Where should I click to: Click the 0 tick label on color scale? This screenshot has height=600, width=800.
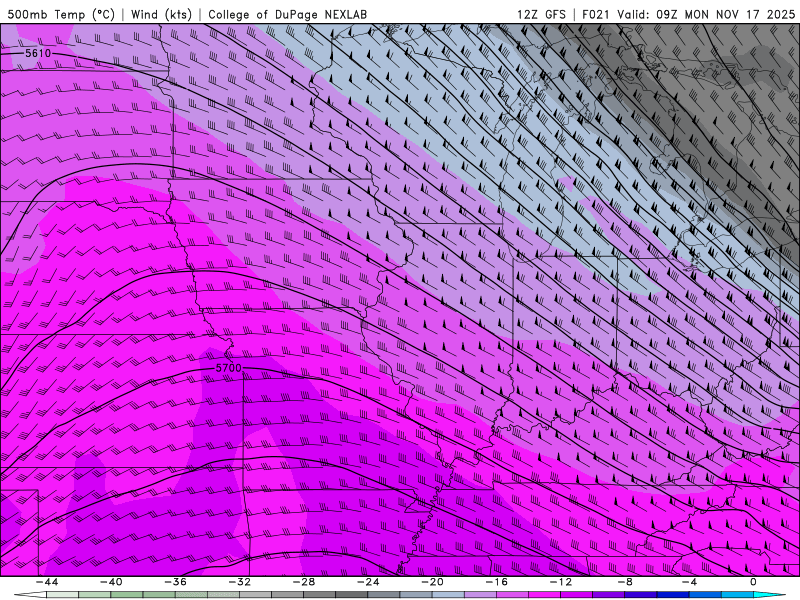point(753,582)
